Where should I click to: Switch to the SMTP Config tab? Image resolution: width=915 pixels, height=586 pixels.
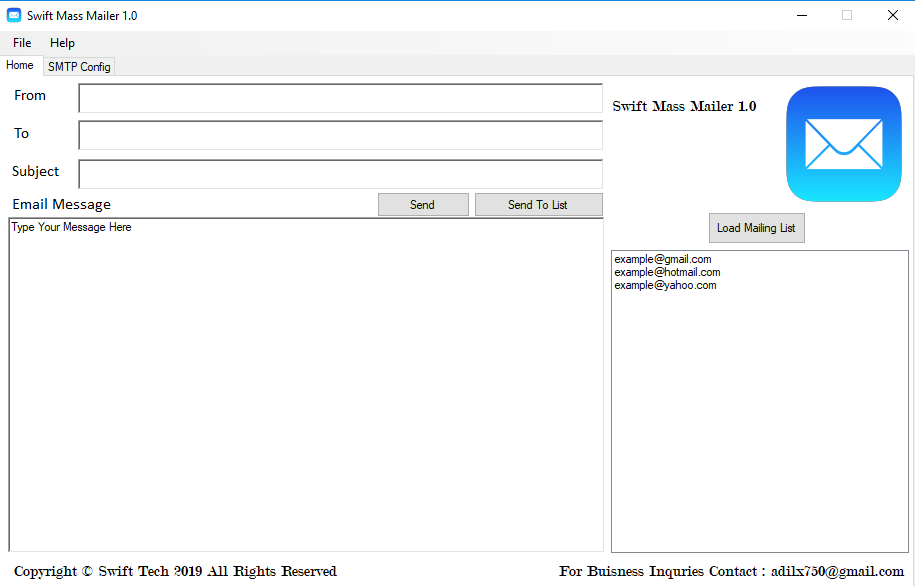pyautogui.click(x=79, y=67)
